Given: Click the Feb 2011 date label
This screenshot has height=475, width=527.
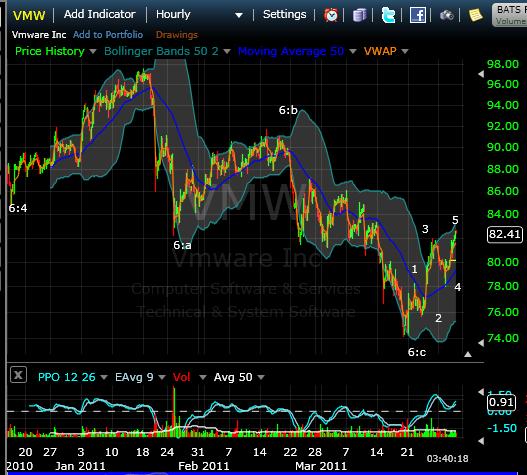Looking at the screenshot, I should [204, 466].
